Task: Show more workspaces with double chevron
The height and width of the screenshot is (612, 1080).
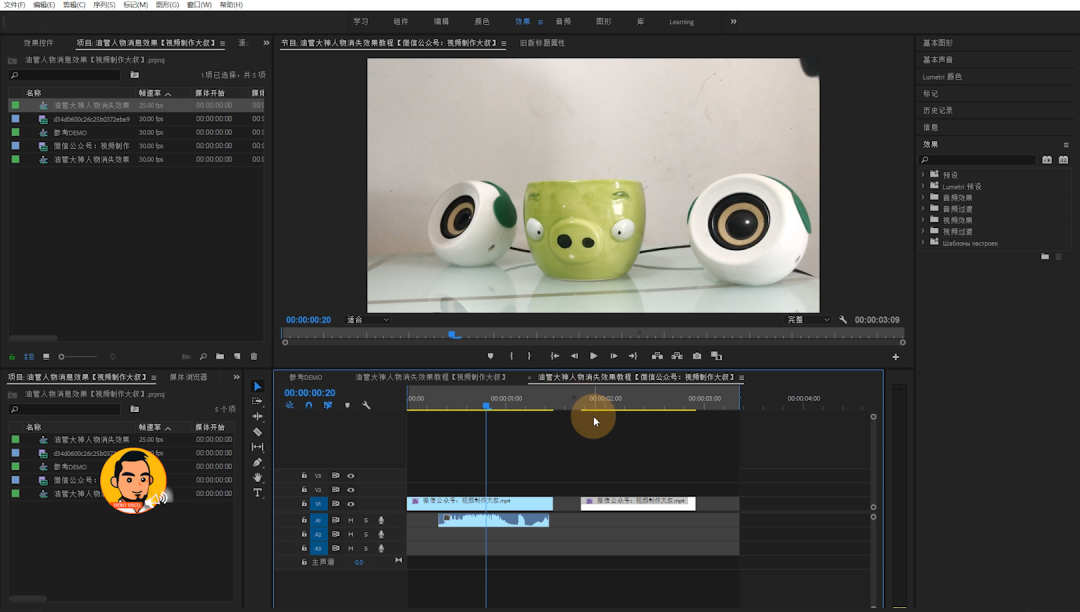Action: pos(734,21)
